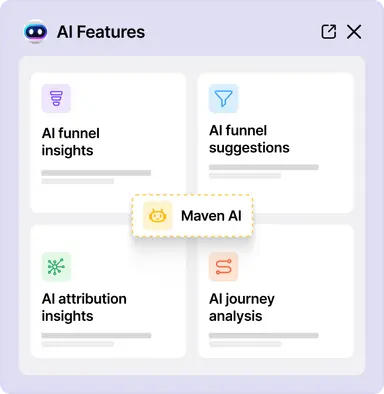Click the purple stacked funnel icon
Image resolution: width=384 pixels, height=394 pixels.
click(x=56, y=99)
